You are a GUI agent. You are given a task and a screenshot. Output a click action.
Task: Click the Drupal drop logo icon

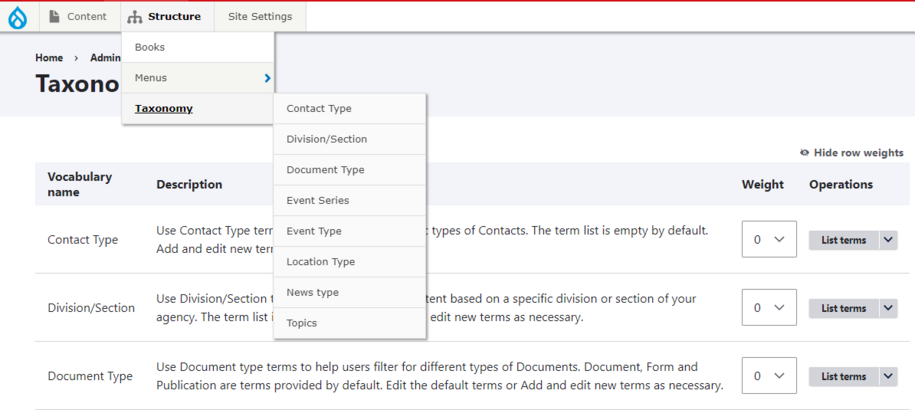pyautogui.click(x=18, y=17)
